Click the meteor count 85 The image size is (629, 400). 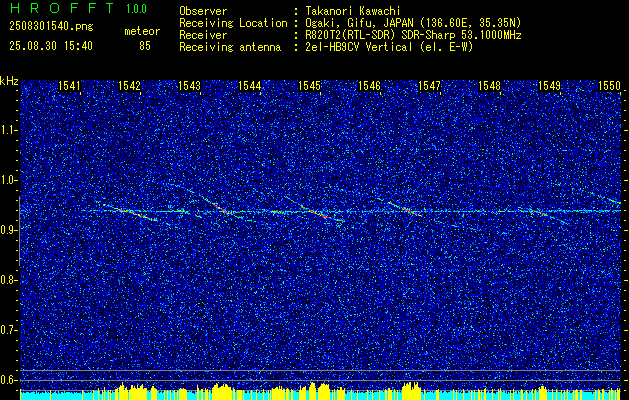pos(145,46)
